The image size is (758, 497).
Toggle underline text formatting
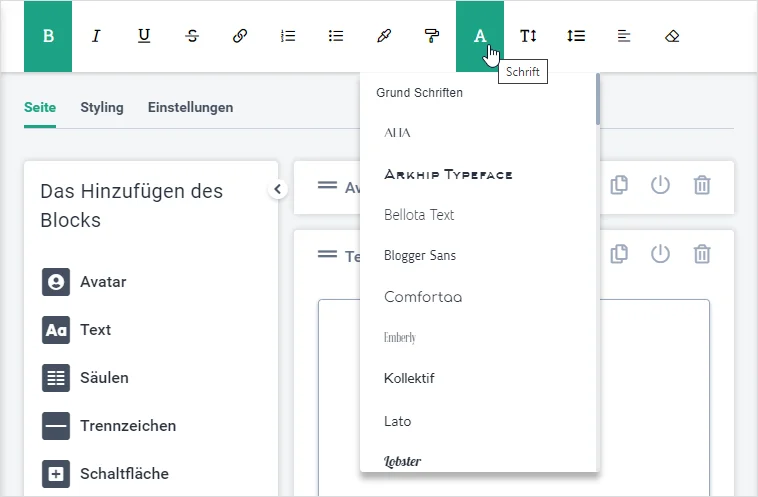(144, 36)
